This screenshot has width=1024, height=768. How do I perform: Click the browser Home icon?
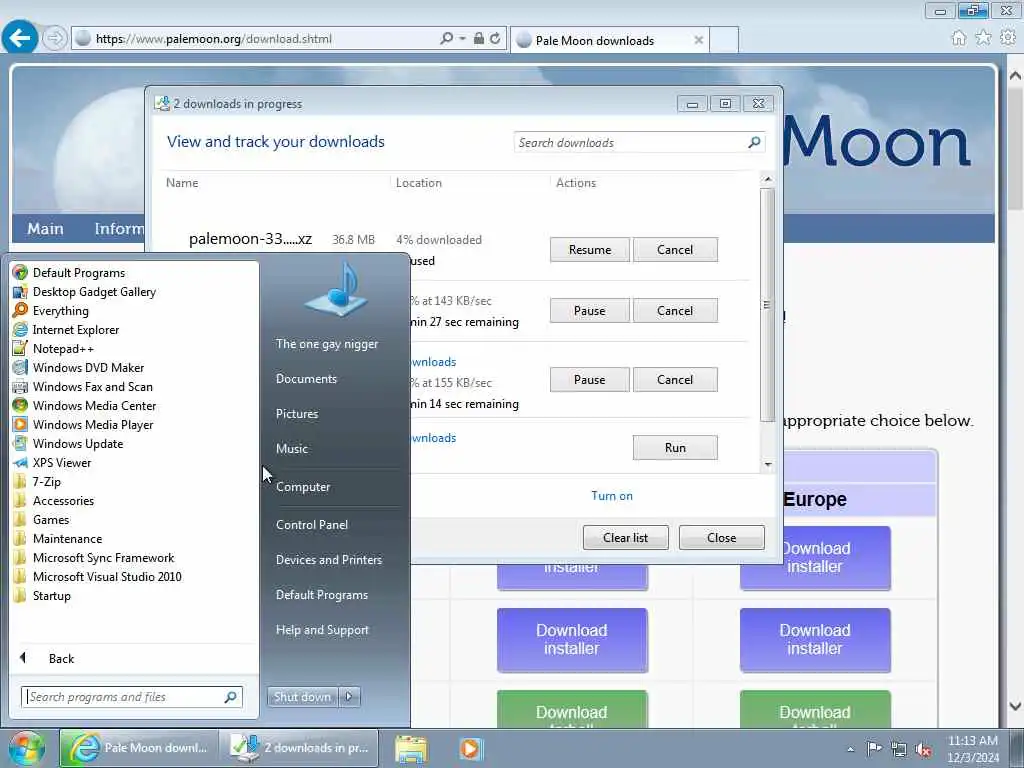958,38
